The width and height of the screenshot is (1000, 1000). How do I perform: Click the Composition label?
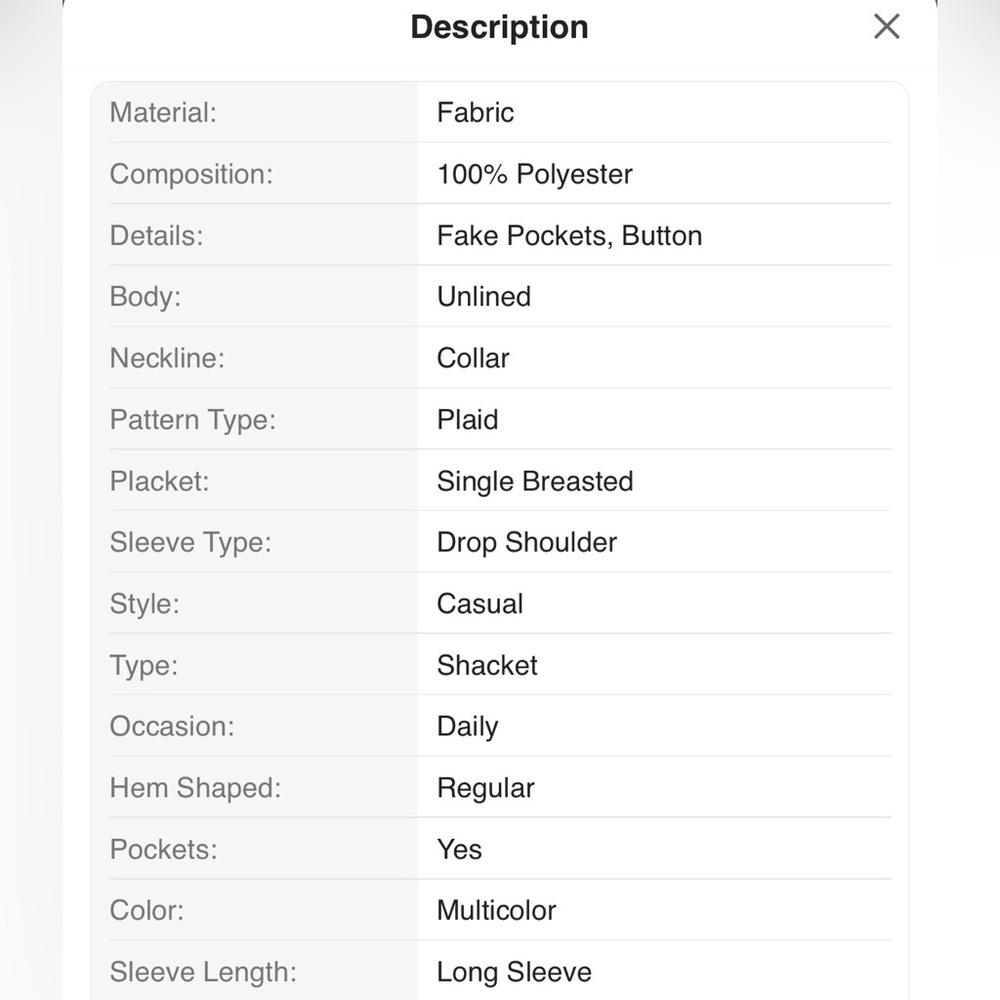(x=191, y=174)
